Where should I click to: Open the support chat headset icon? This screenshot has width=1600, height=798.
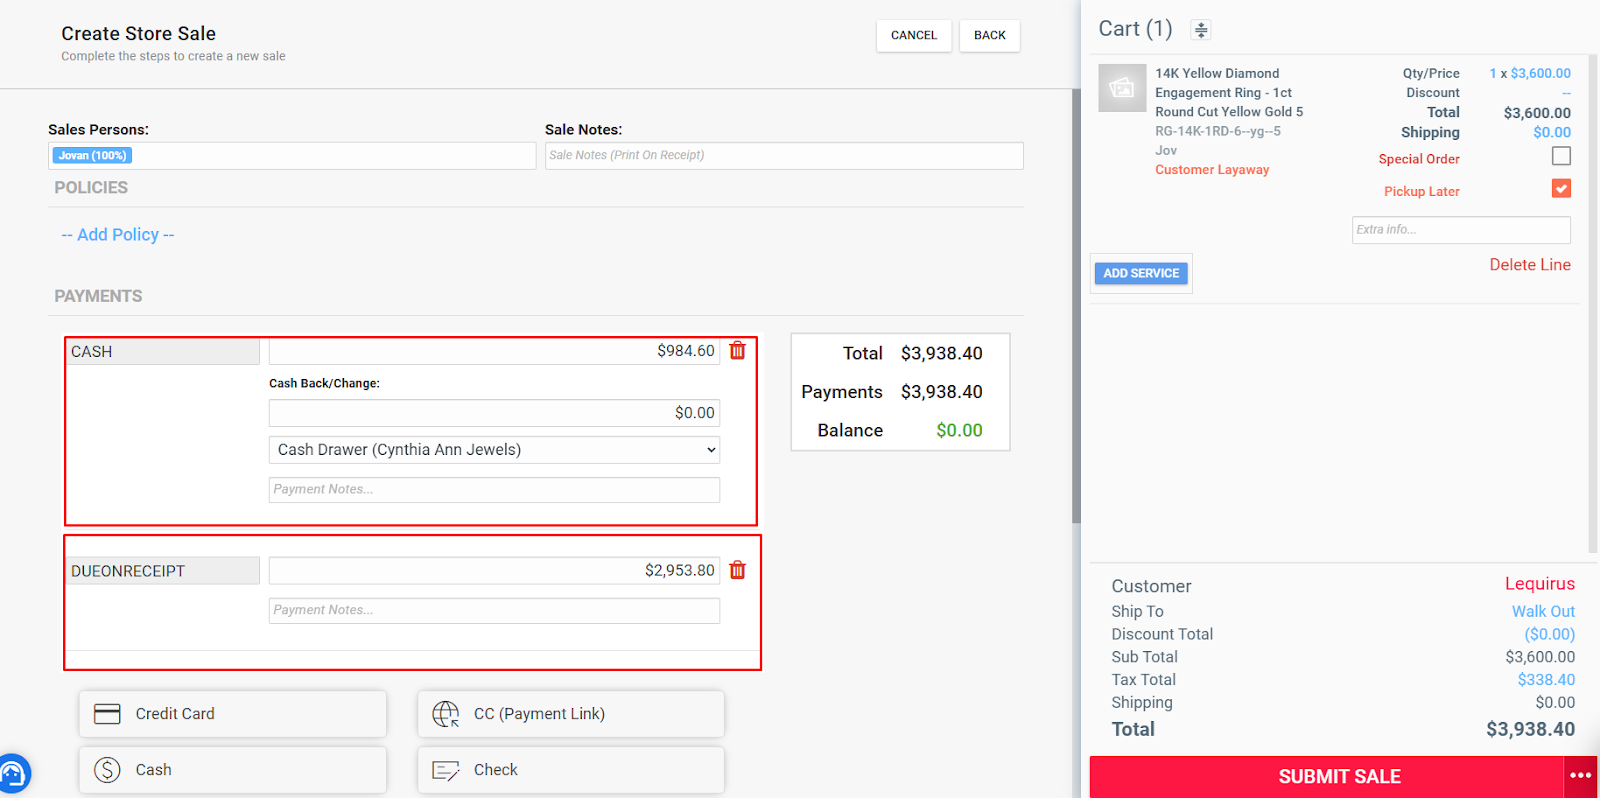click(13, 774)
